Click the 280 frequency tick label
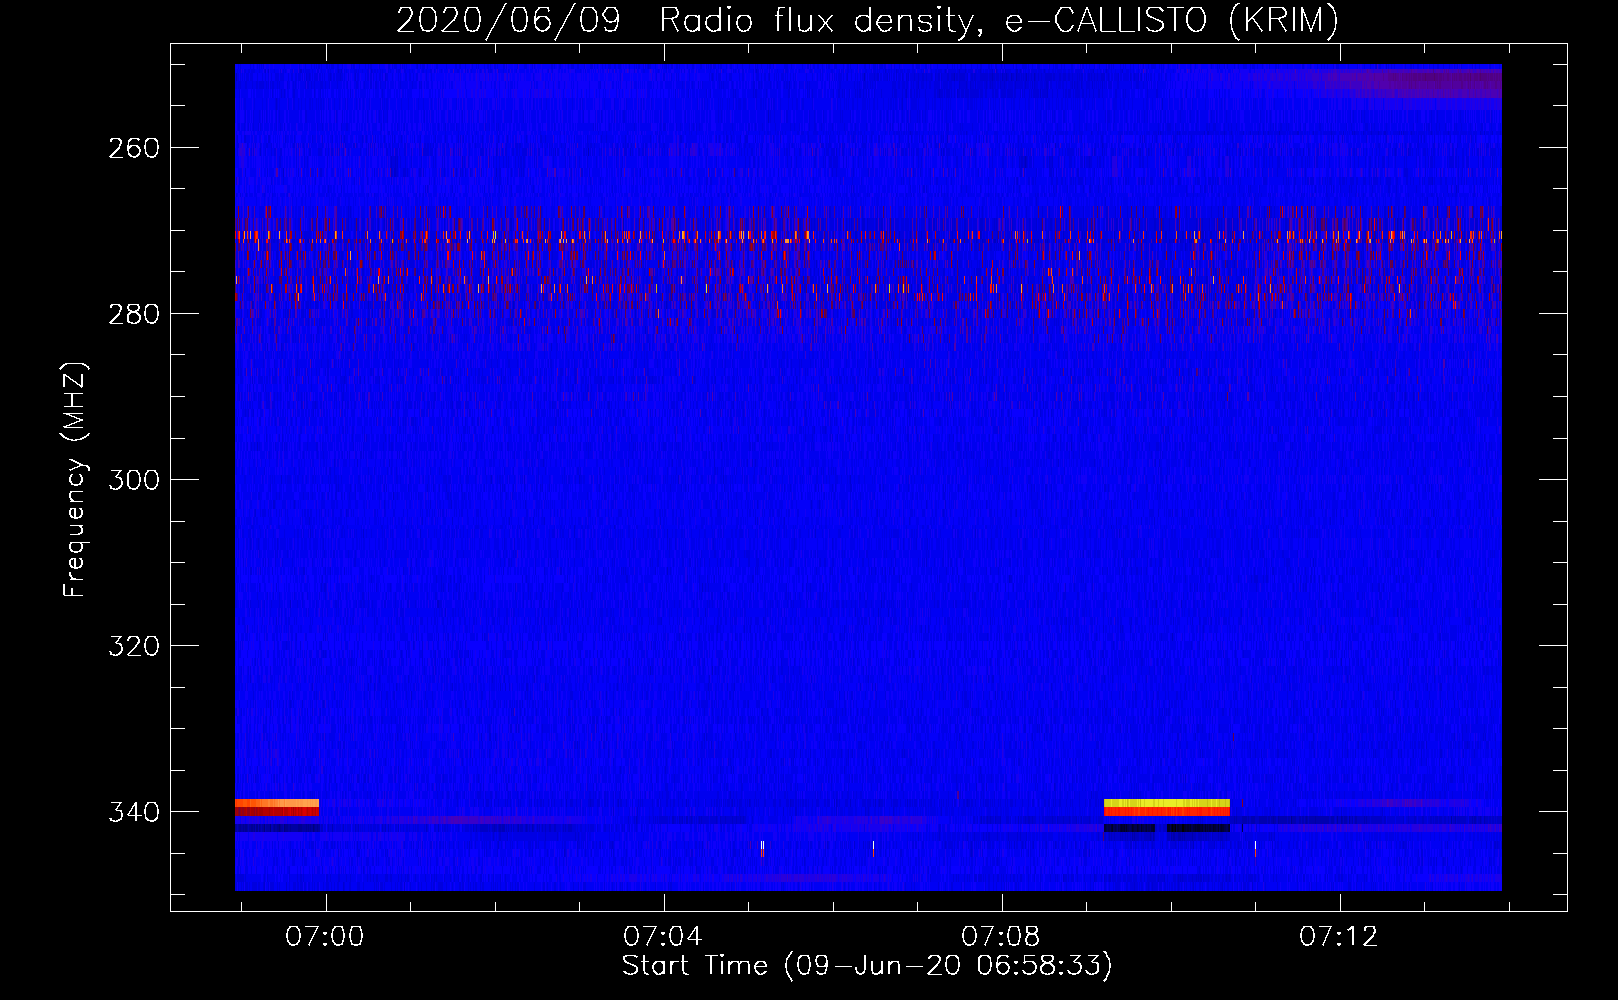Screen dimensions: 1618x1000 pyautogui.click(x=134, y=314)
